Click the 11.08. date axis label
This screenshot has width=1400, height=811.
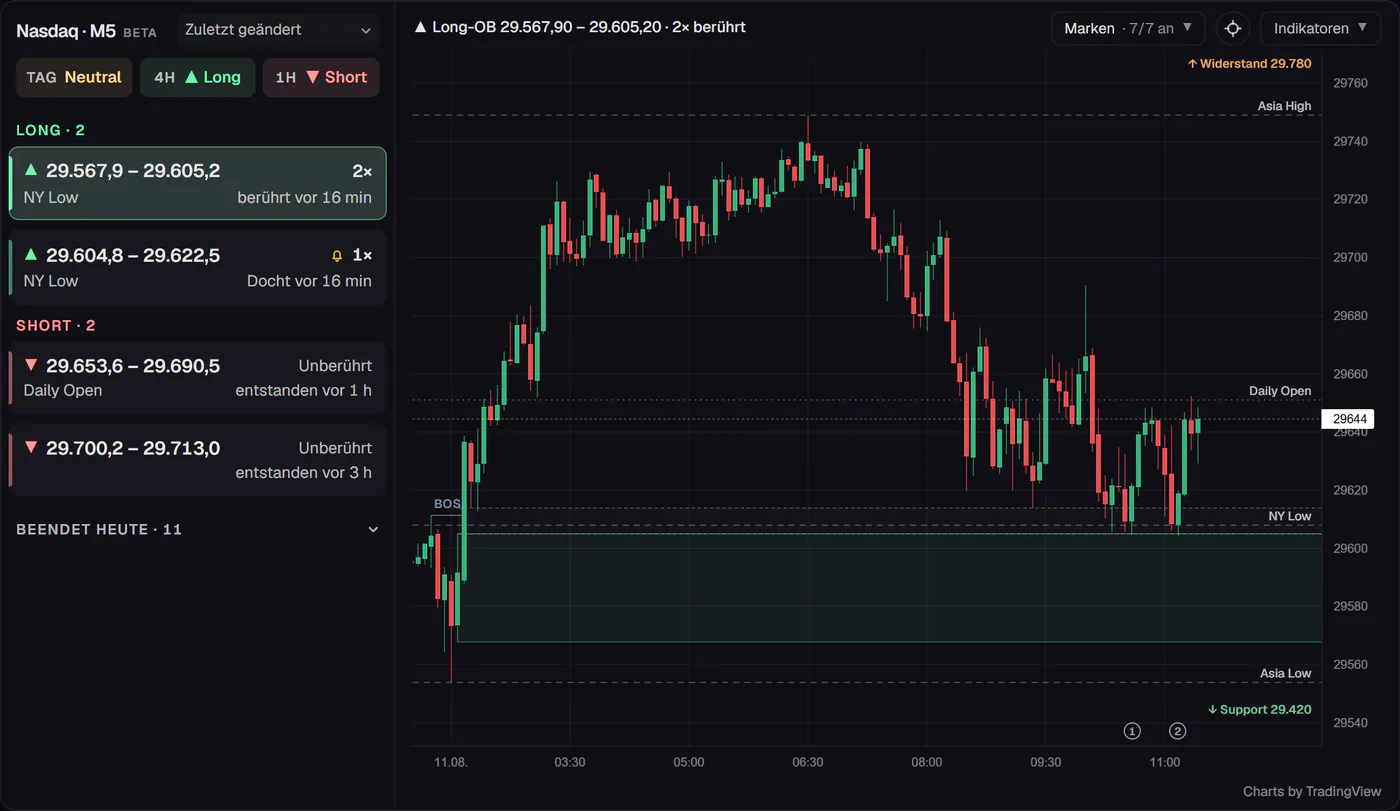click(451, 762)
